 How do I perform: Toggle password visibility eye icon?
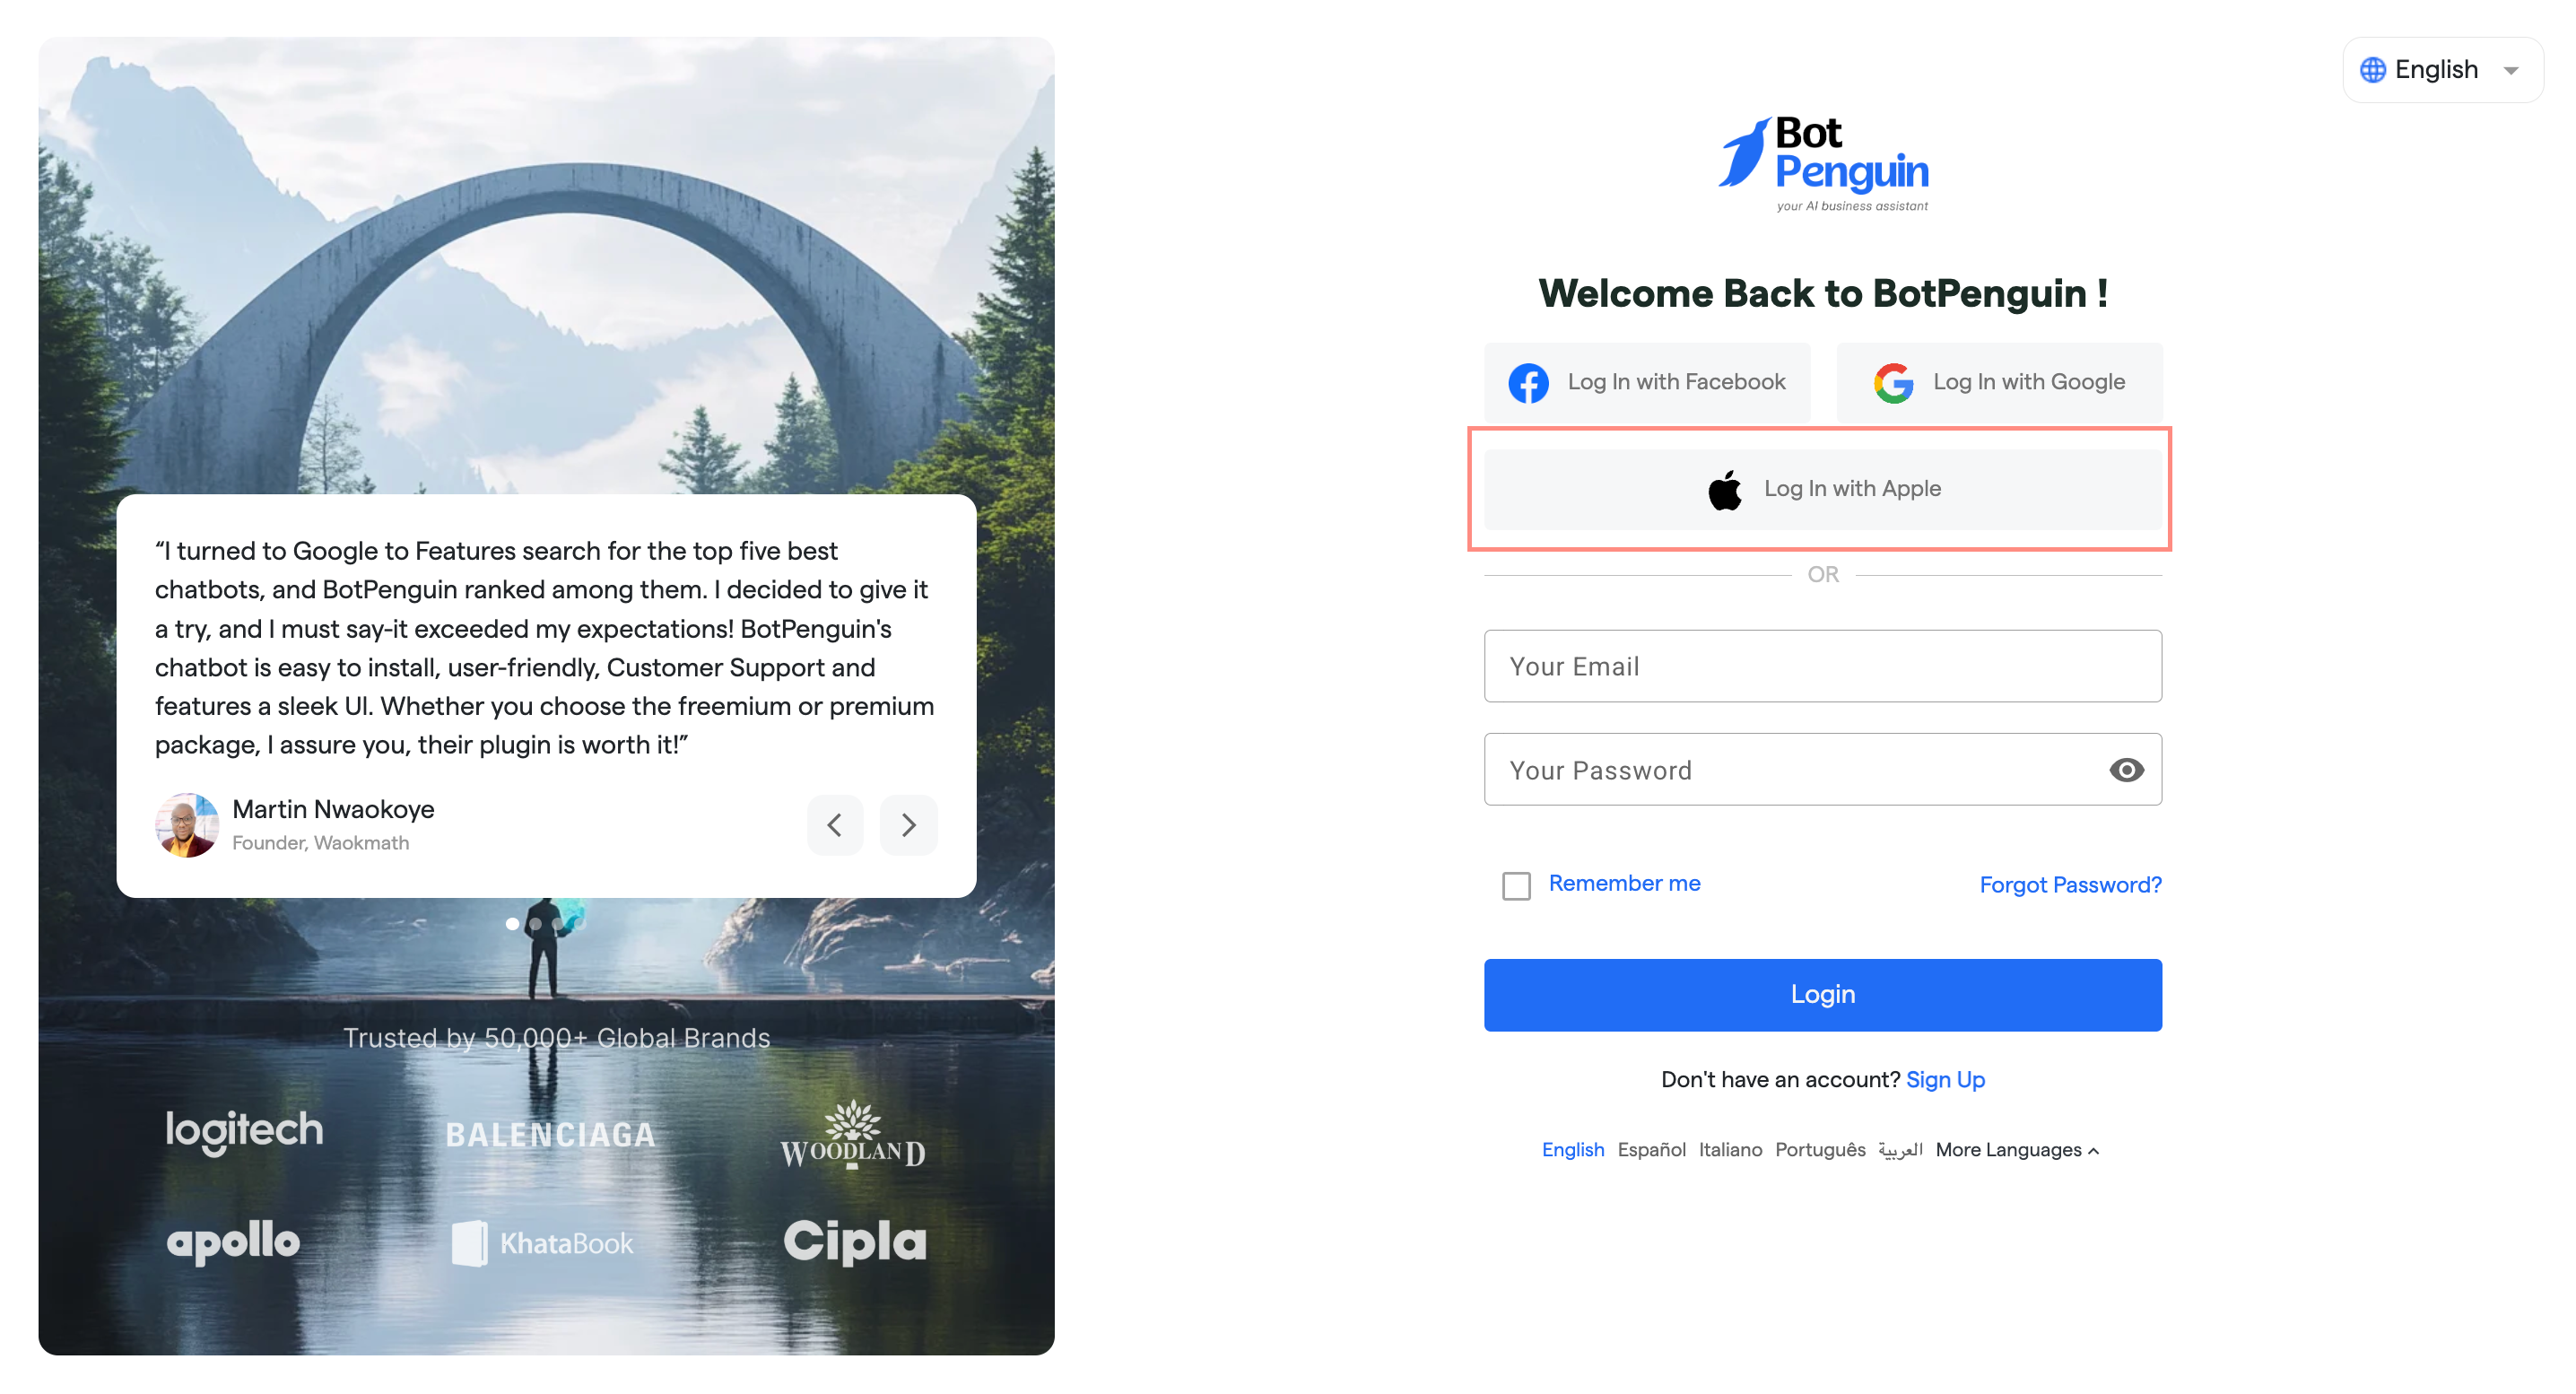pyautogui.click(x=2126, y=770)
